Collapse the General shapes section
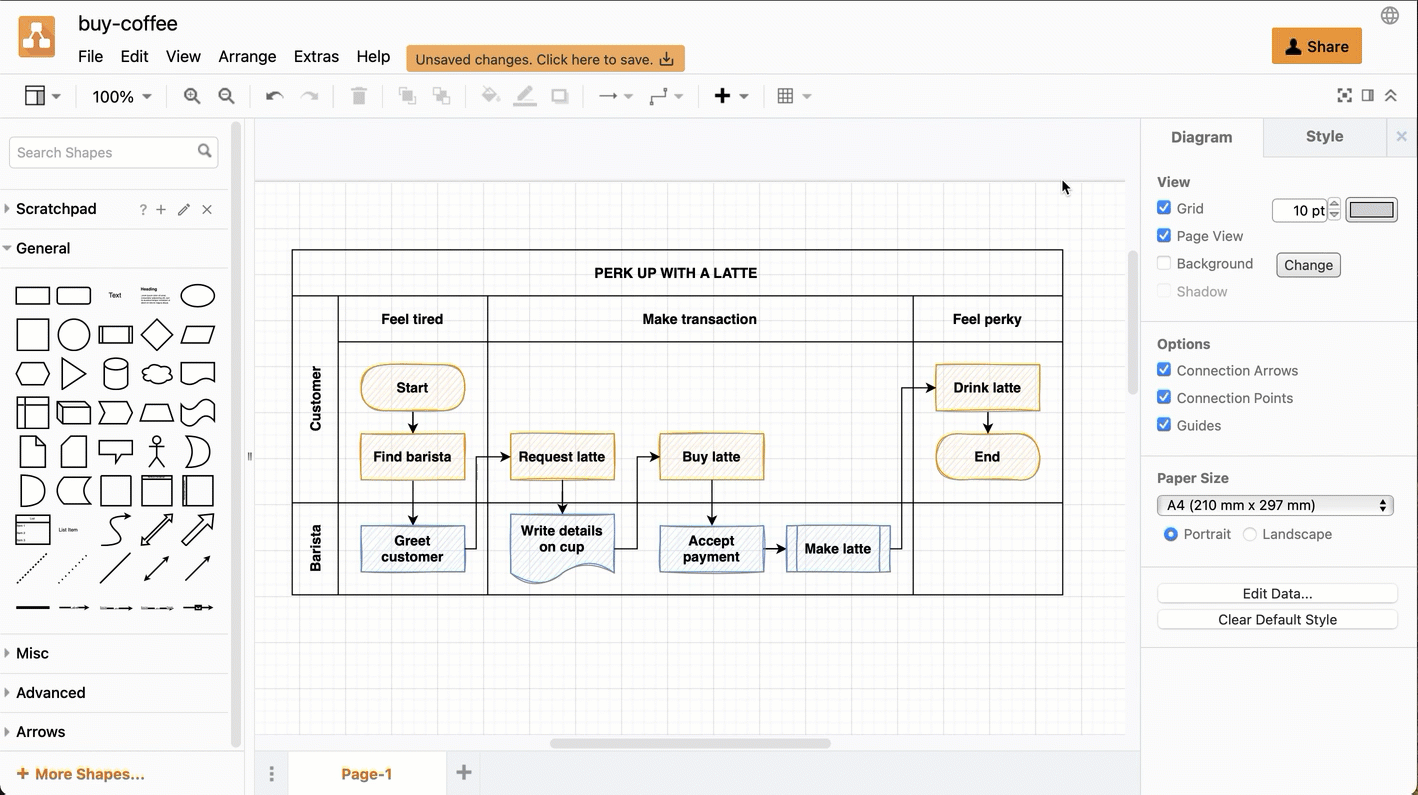 44,248
